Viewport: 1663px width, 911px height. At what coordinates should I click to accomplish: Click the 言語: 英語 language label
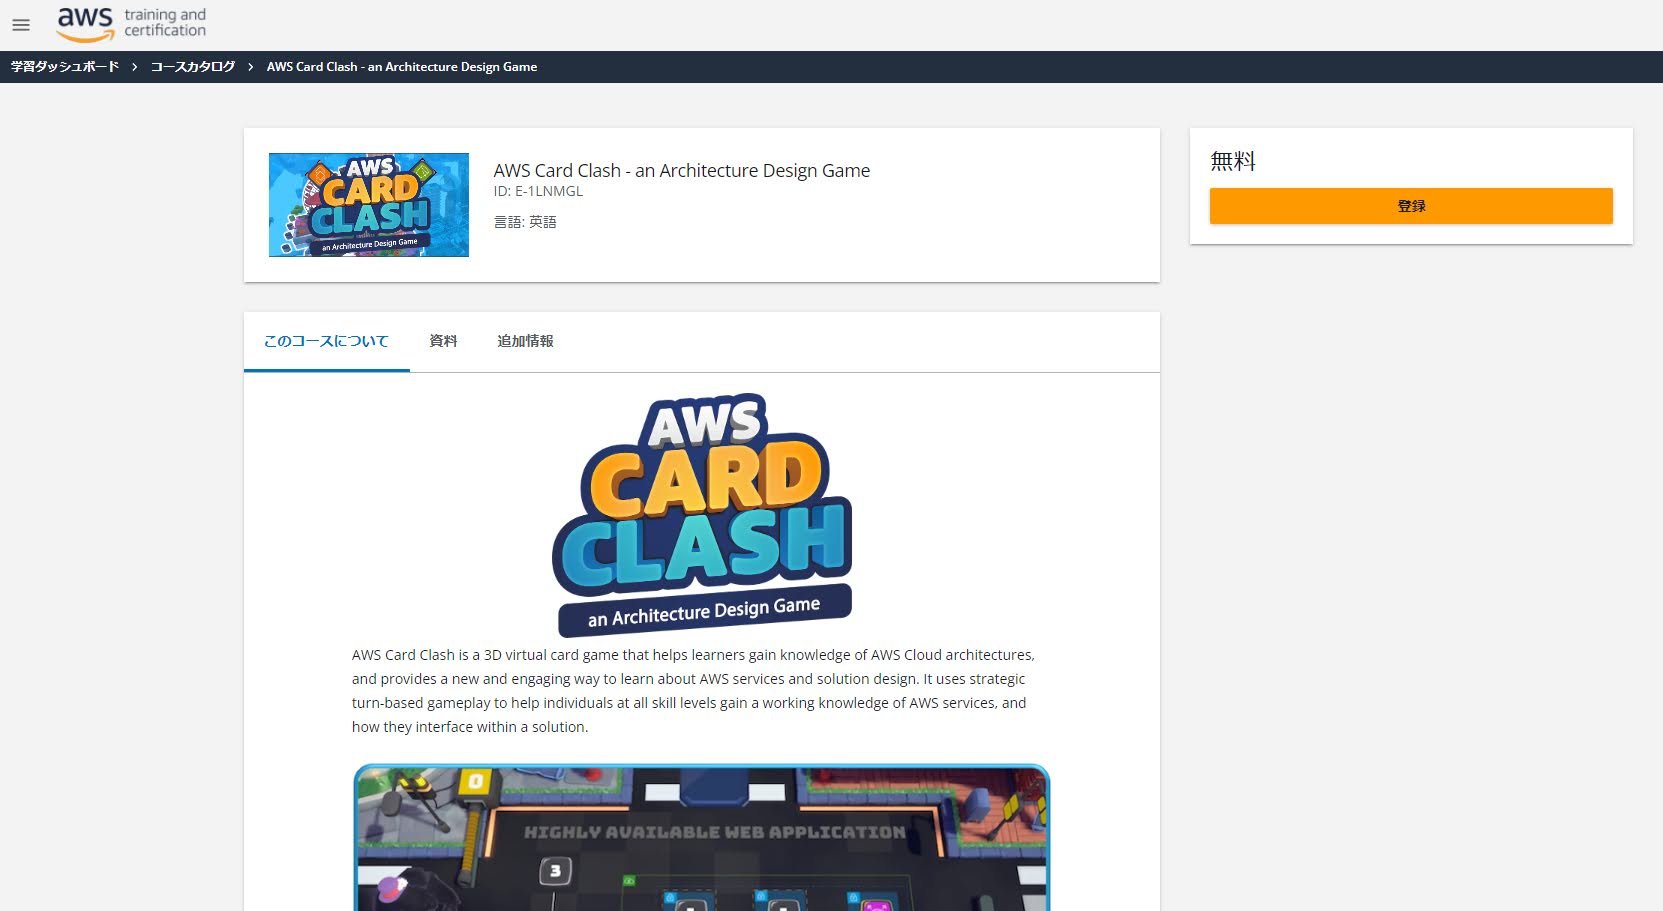tap(523, 221)
